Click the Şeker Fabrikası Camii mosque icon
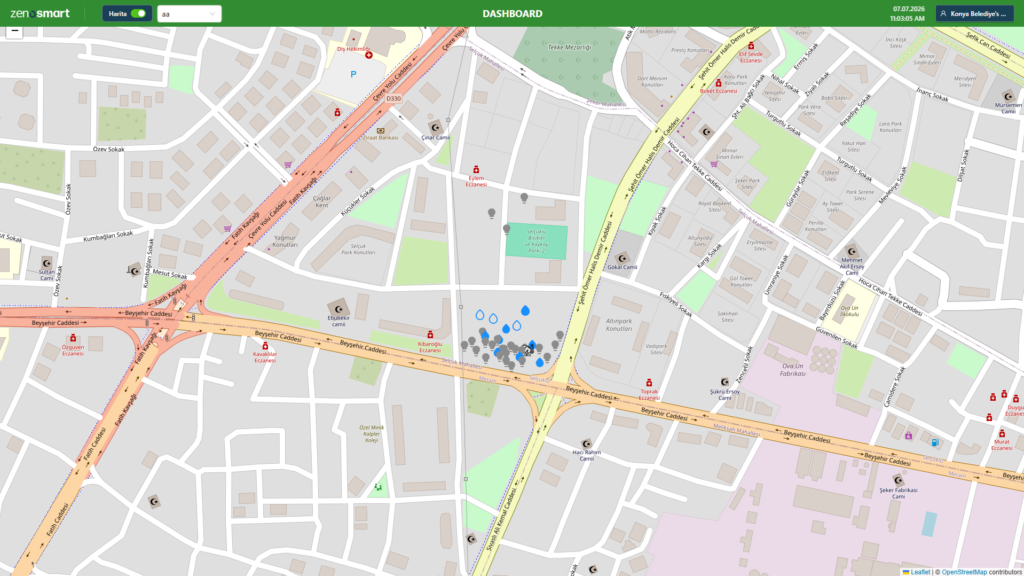Screen dimensions: 1024x576 tap(898, 481)
